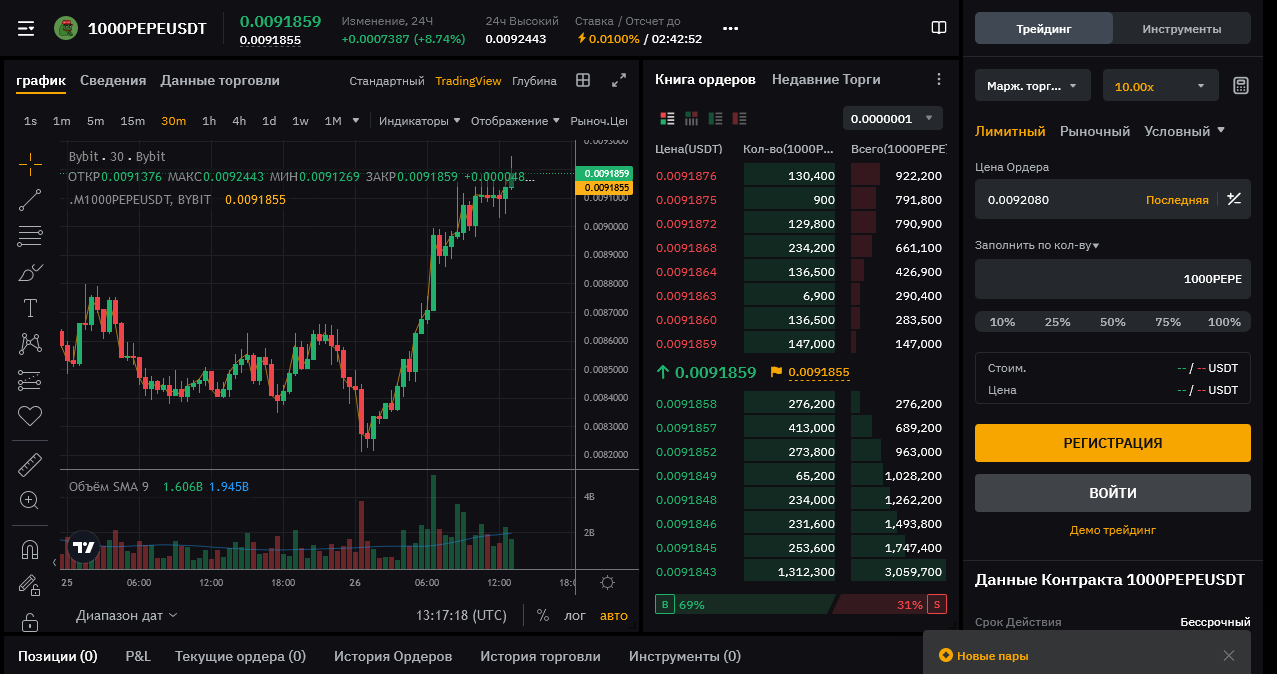Screen dimensions: 1277x674
Task: Show combined buy and sell order book view
Action: (668, 118)
